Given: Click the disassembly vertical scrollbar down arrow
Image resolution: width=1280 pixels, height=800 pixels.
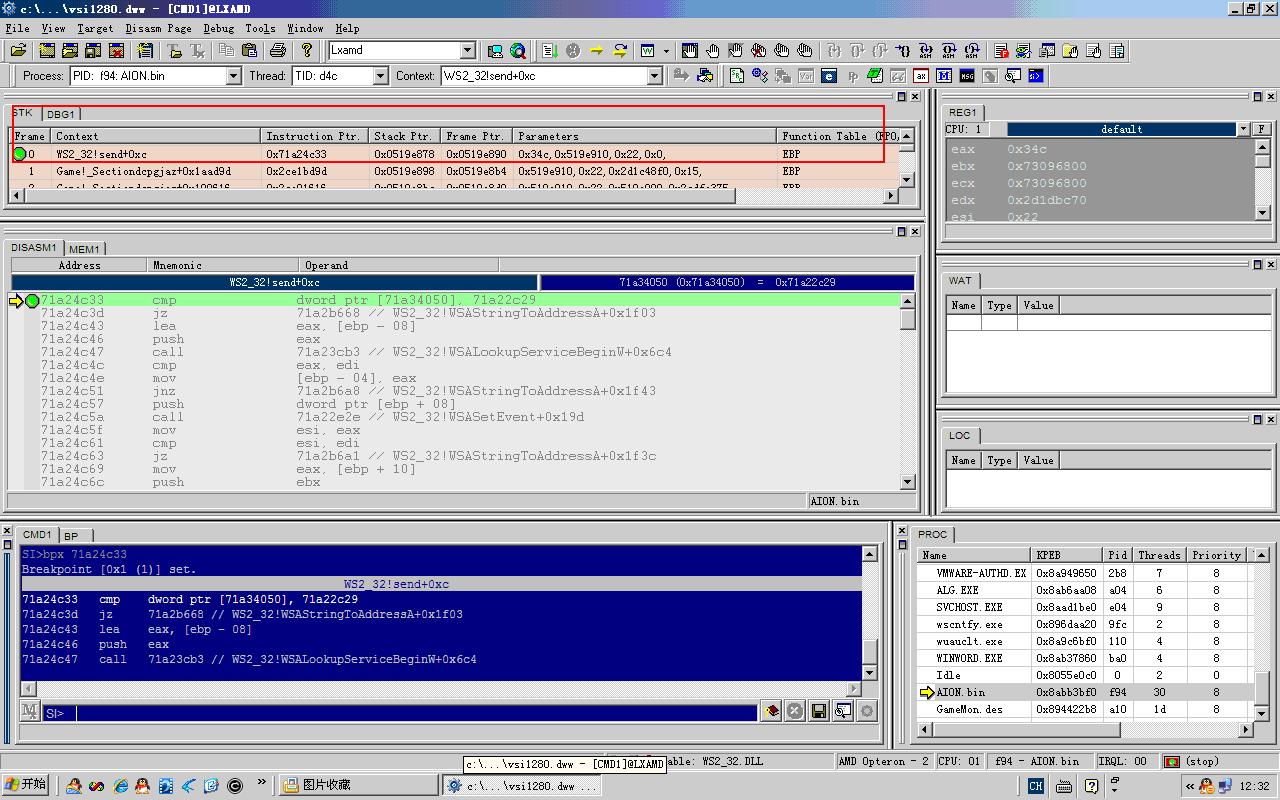Looking at the screenshot, I should (908, 482).
